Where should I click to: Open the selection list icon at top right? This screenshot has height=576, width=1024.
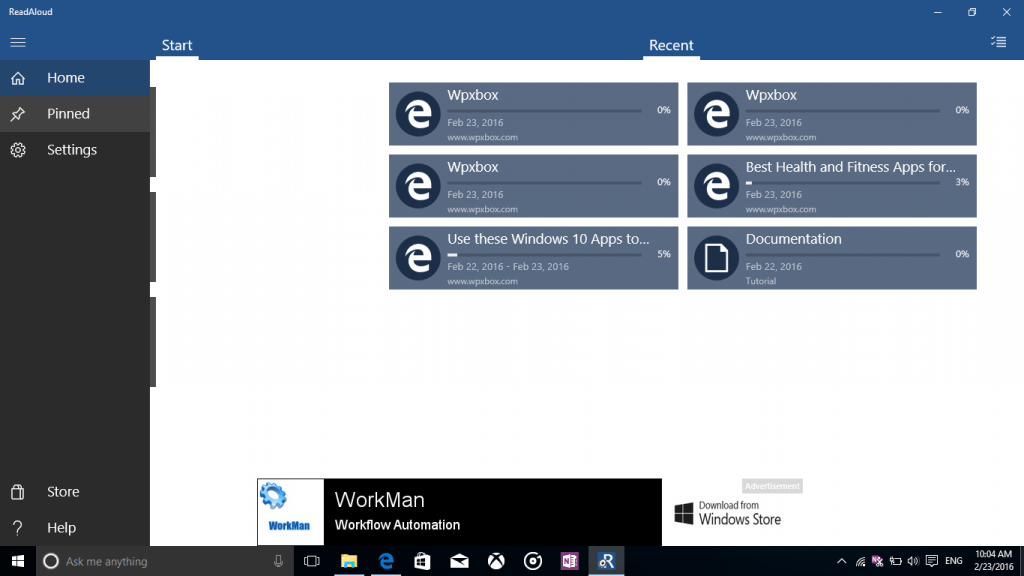pos(999,42)
